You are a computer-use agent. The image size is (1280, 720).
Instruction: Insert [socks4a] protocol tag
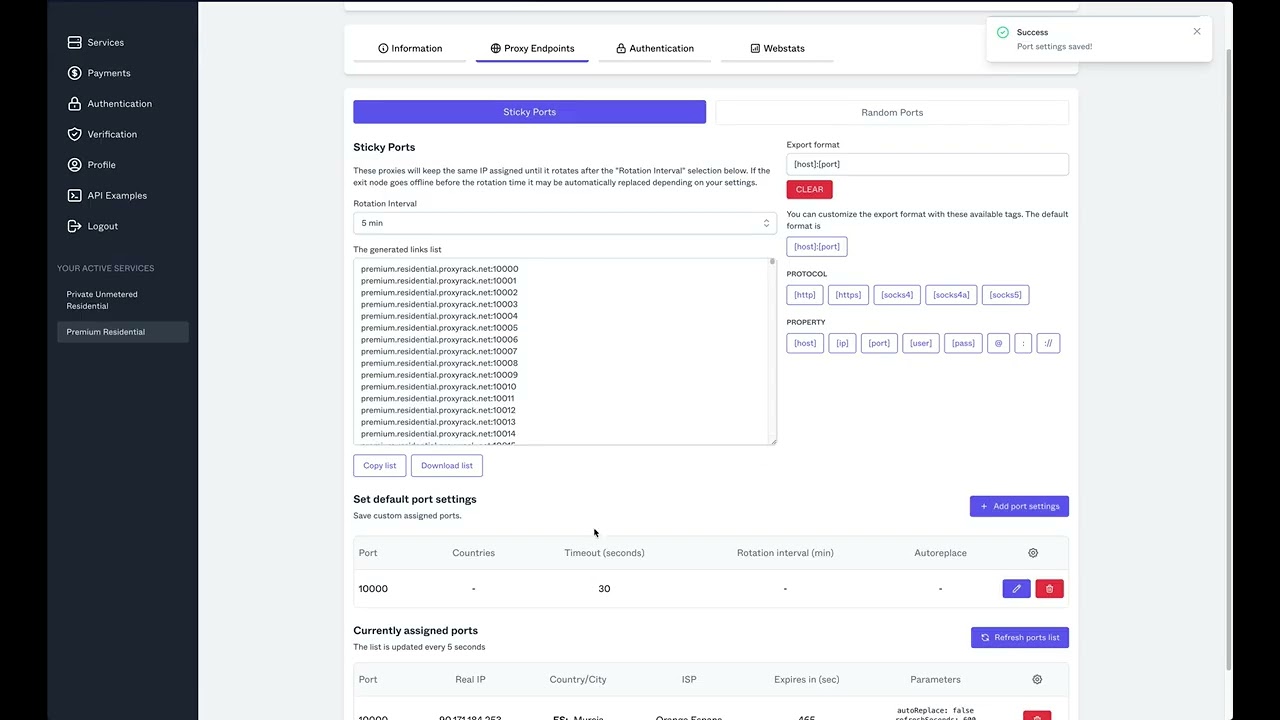[x=951, y=295]
